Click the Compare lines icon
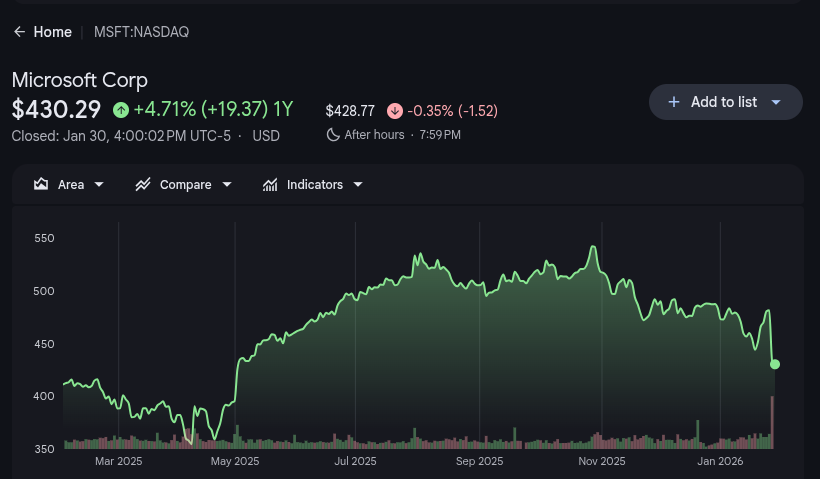This screenshot has width=820, height=479. click(x=143, y=185)
